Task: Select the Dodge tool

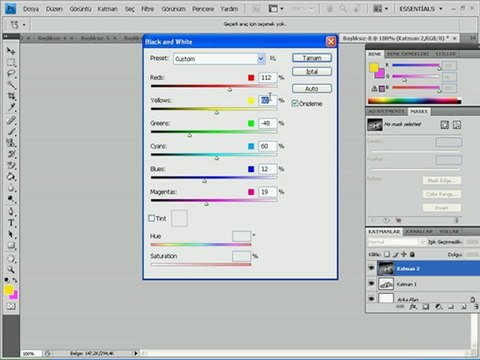Action: [x=11, y=199]
